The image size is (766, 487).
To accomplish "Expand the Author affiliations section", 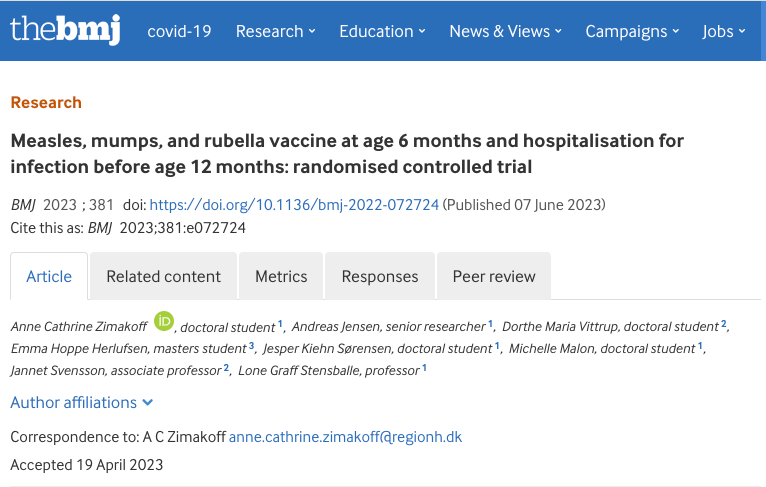I will click(x=82, y=402).
